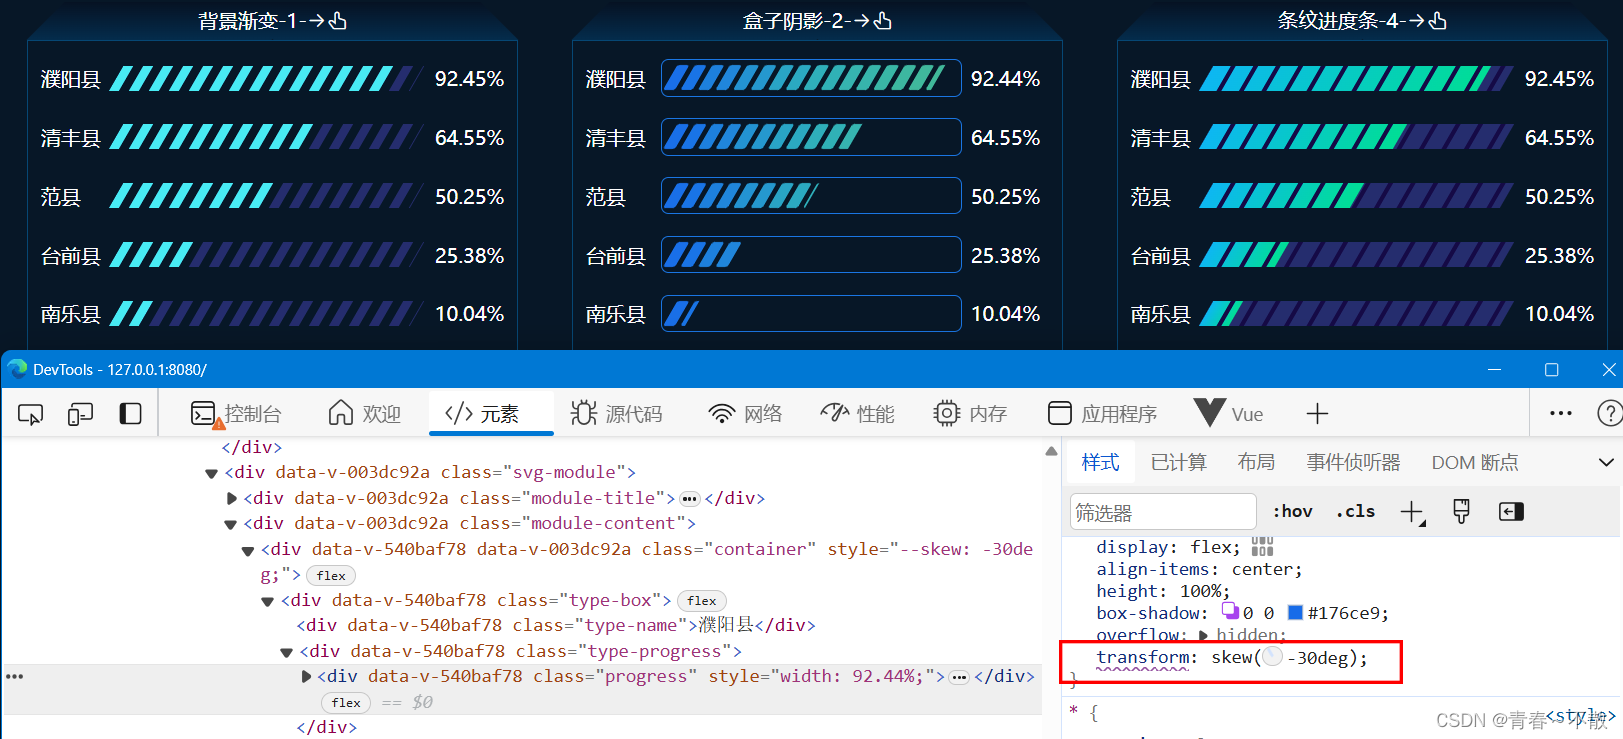Toggle device emulation icon
Image resolution: width=1623 pixels, height=739 pixels.
[80, 414]
